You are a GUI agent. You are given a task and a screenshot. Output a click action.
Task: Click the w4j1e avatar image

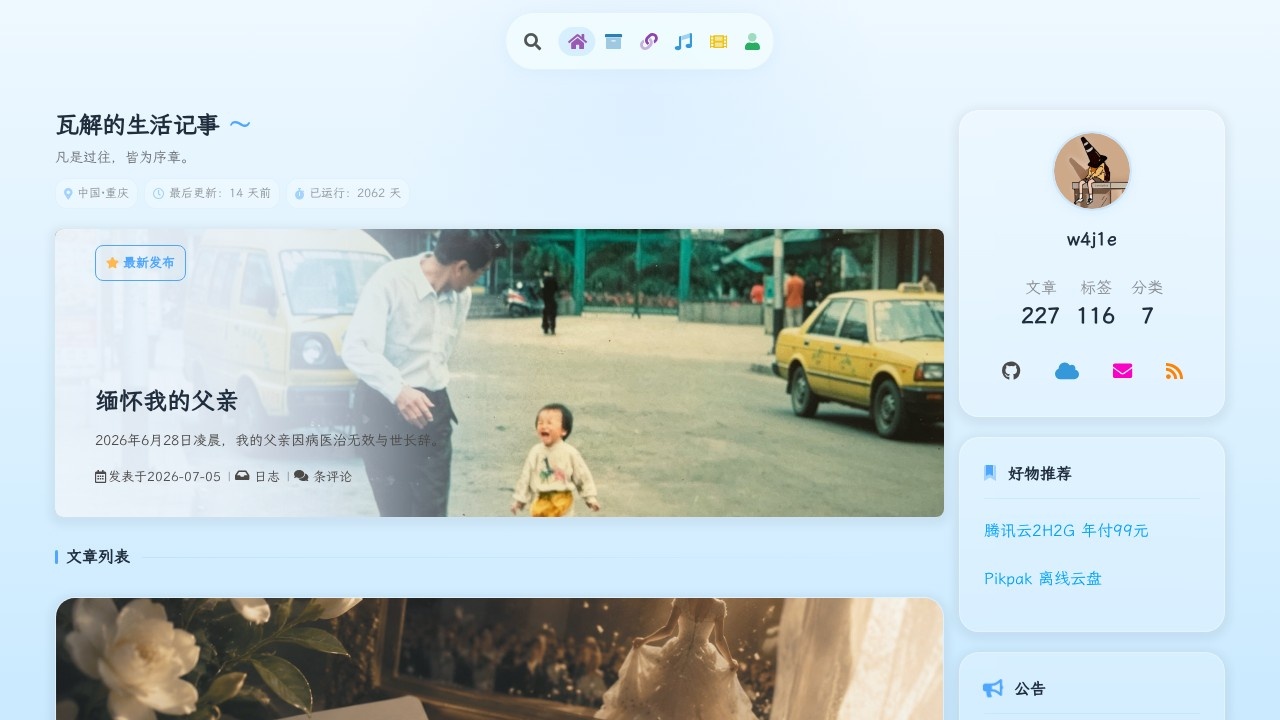1092,171
